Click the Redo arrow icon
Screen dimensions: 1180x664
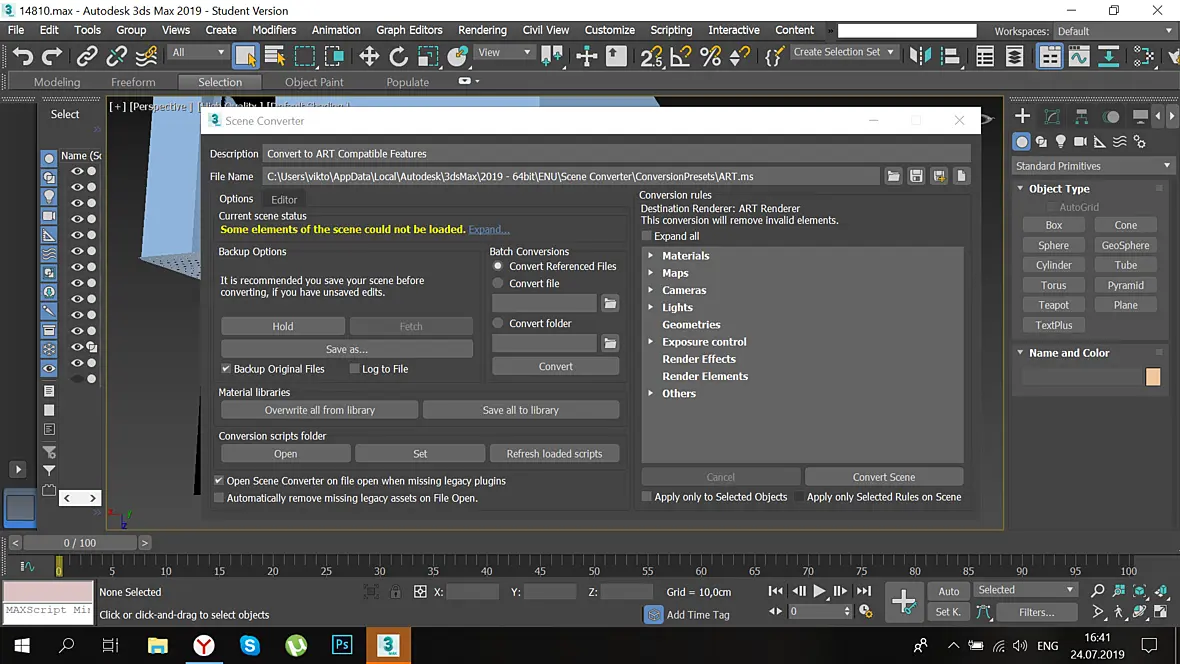[51, 56]
